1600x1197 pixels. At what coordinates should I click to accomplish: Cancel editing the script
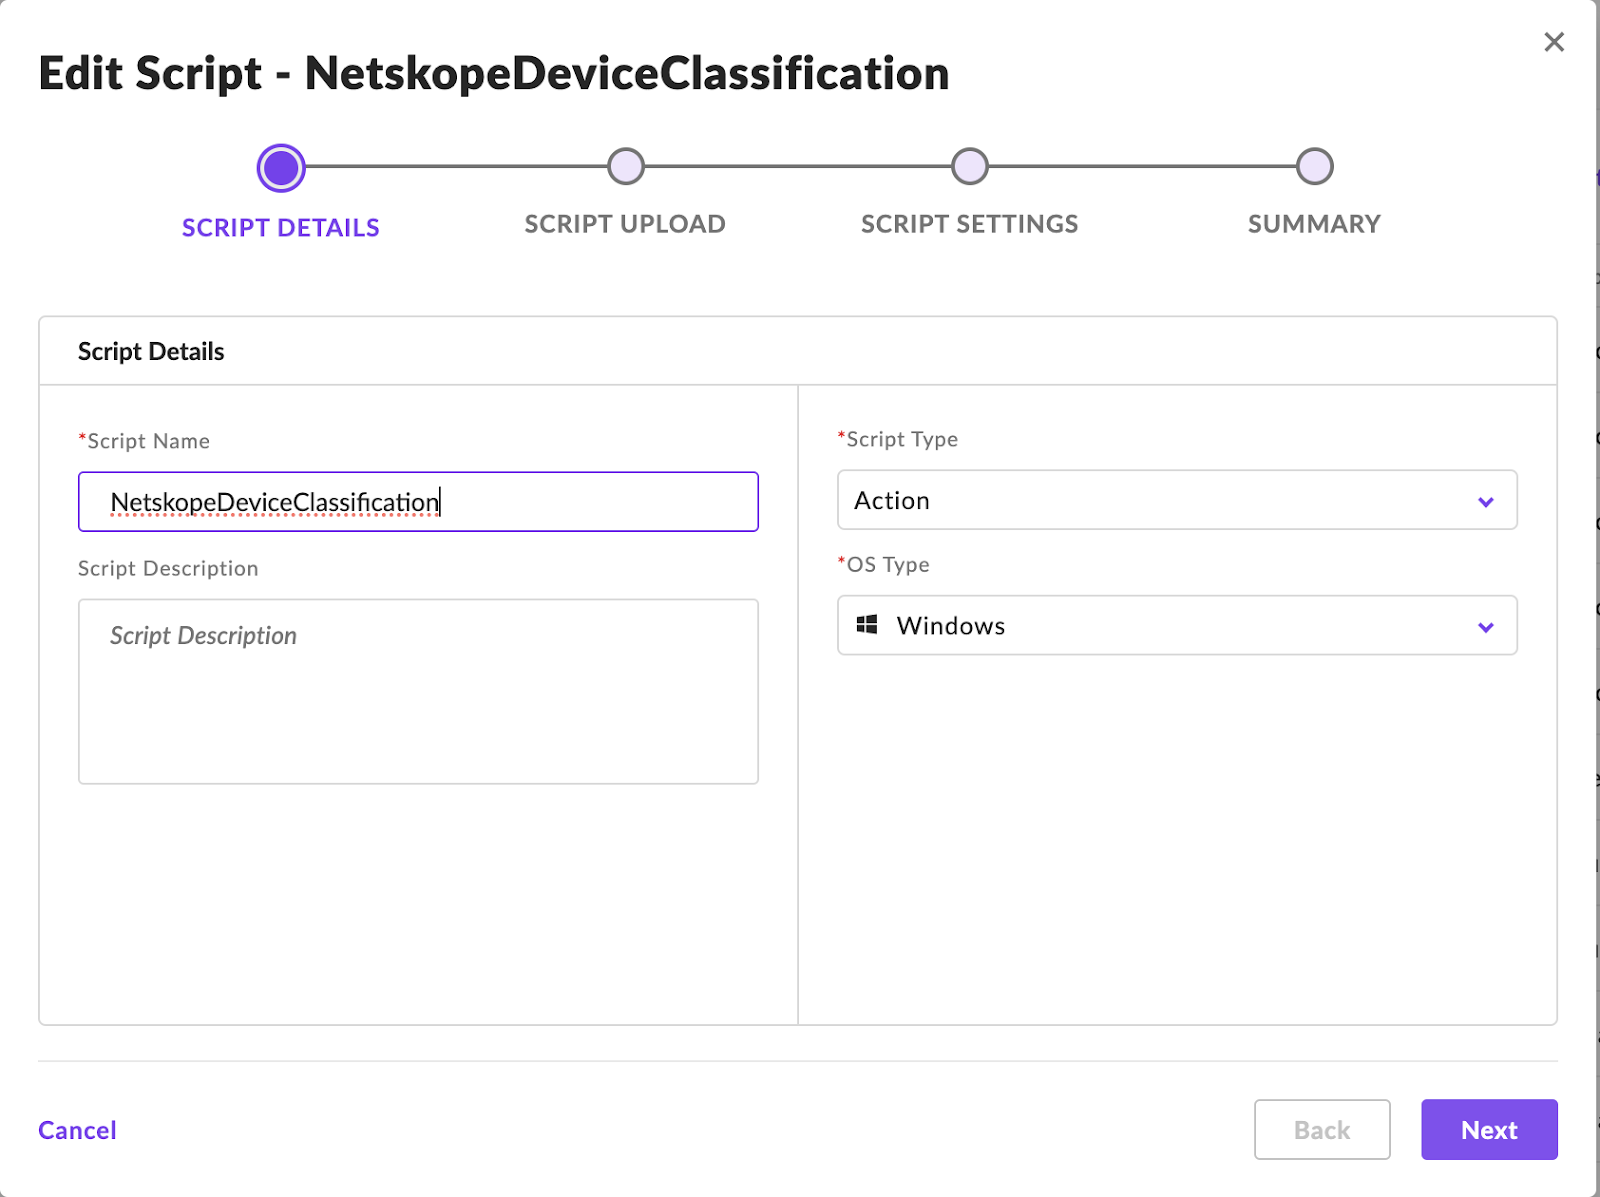[x=77, y=1130]
